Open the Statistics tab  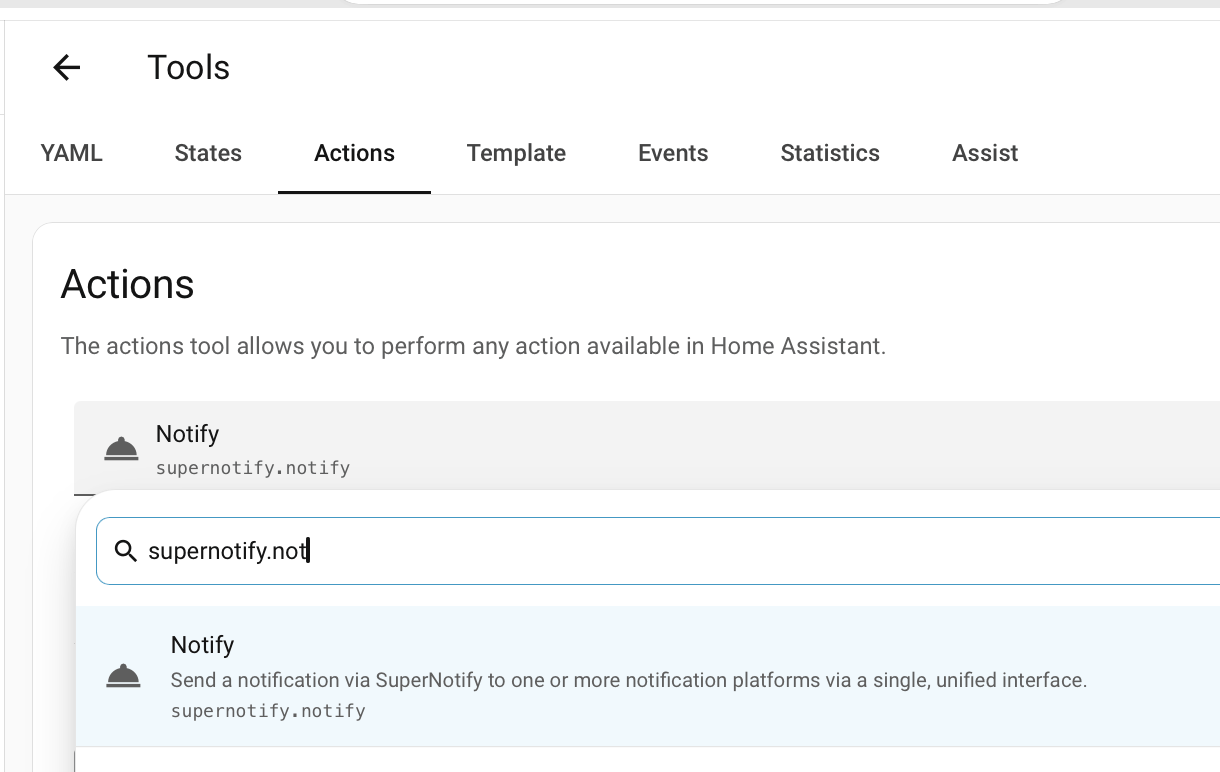coord(830,153)
